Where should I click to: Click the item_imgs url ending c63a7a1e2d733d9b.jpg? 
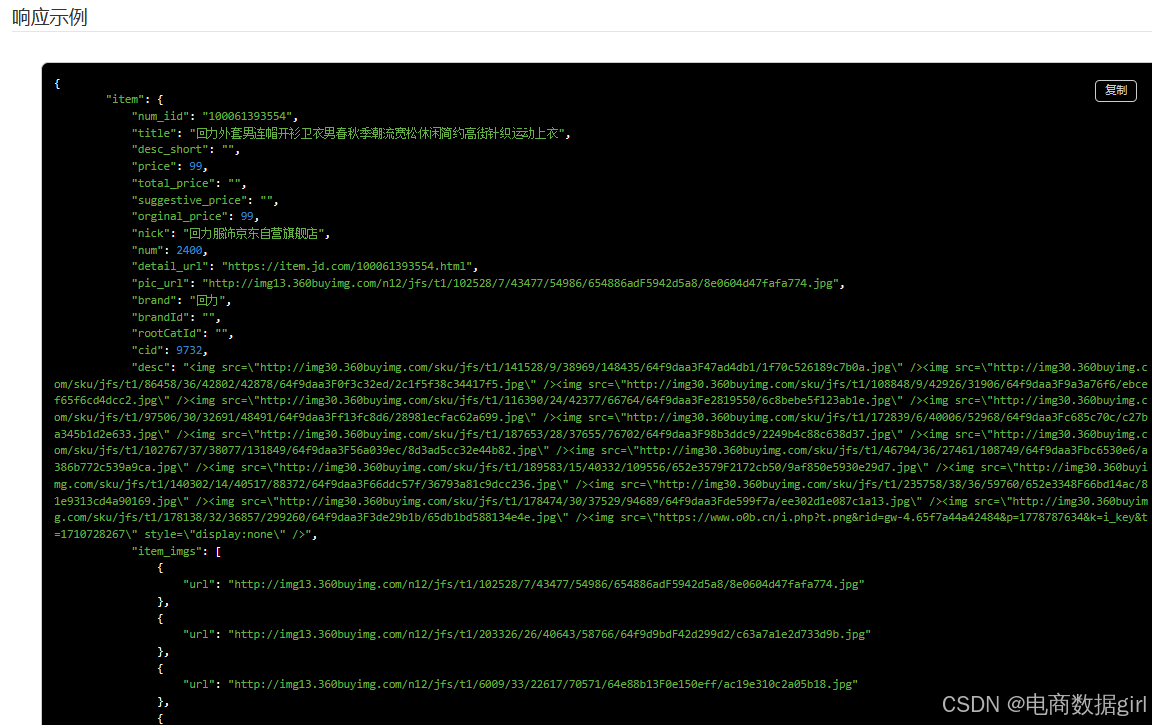549,634
